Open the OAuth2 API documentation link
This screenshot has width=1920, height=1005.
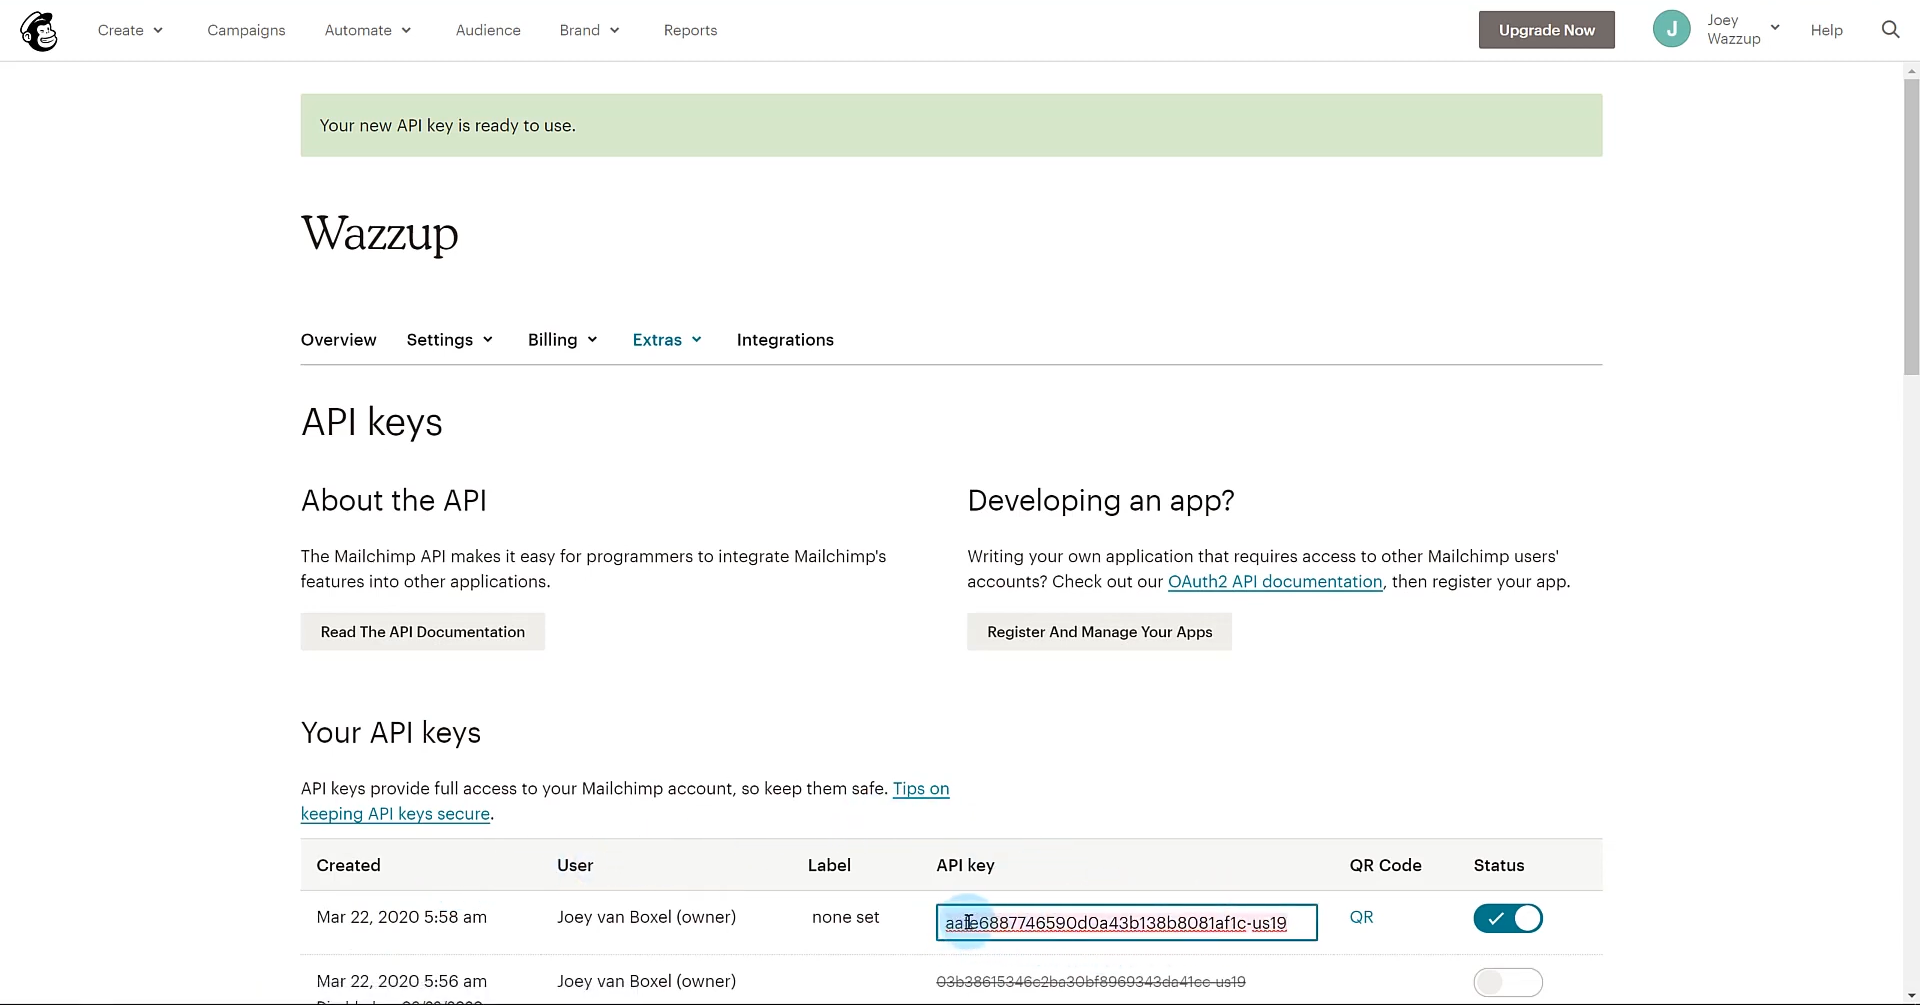point(1275,582)
